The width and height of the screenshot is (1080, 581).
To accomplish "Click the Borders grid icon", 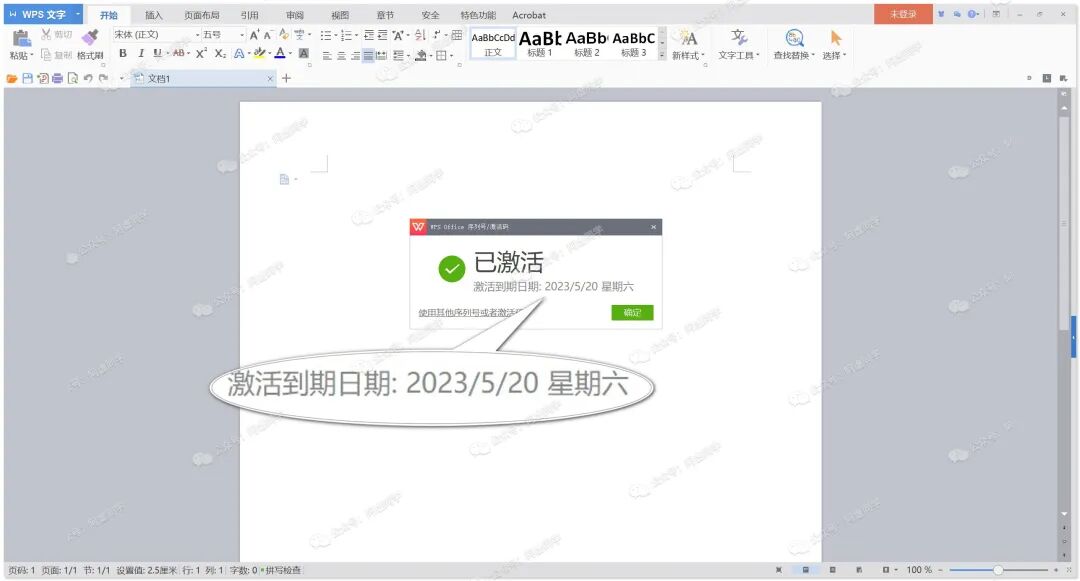I will click(x=441, y=56).
